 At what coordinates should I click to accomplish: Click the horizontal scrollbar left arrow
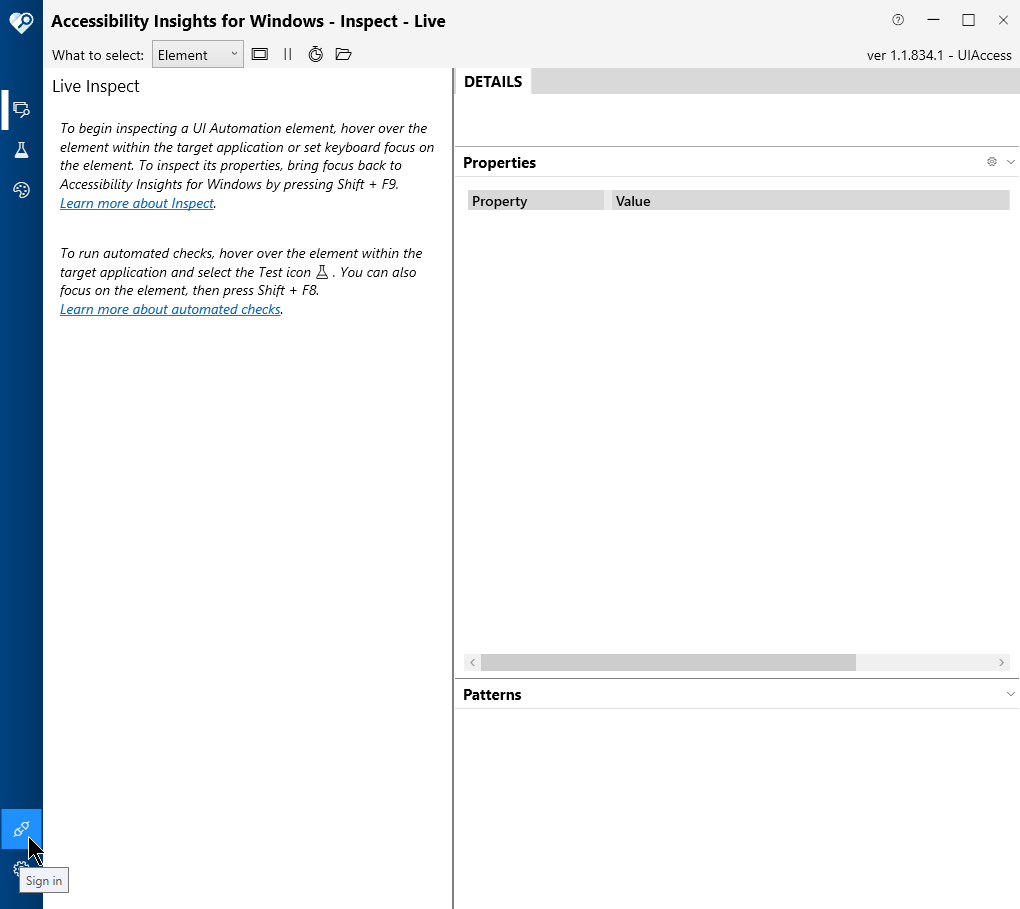[473, 662]
